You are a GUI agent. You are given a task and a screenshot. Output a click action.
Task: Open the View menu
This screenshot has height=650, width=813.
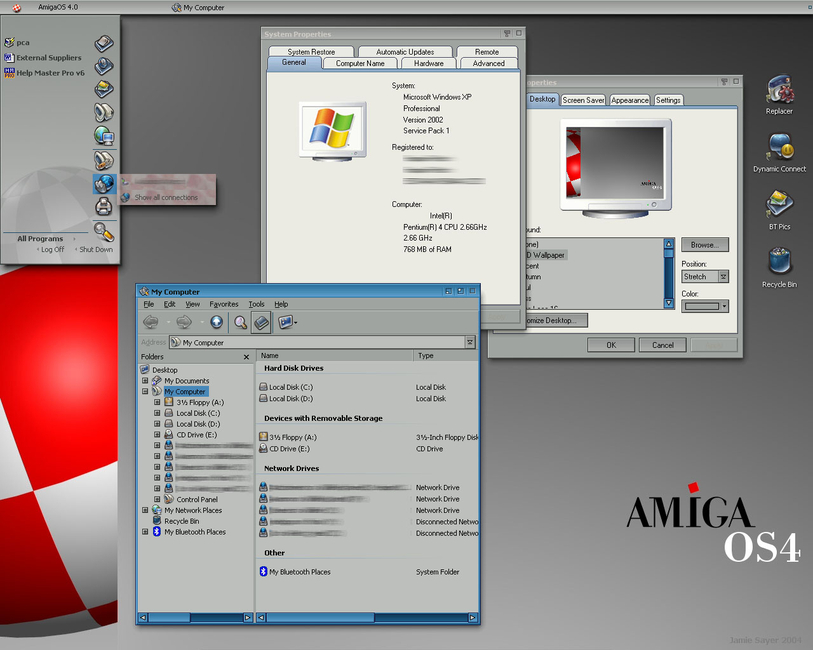point(192,304)
